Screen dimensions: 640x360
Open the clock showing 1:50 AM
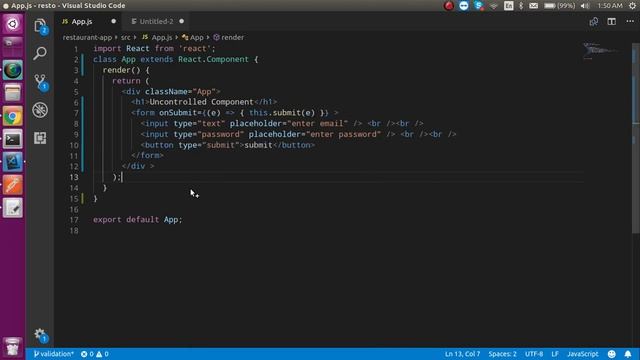coord(610,6)
